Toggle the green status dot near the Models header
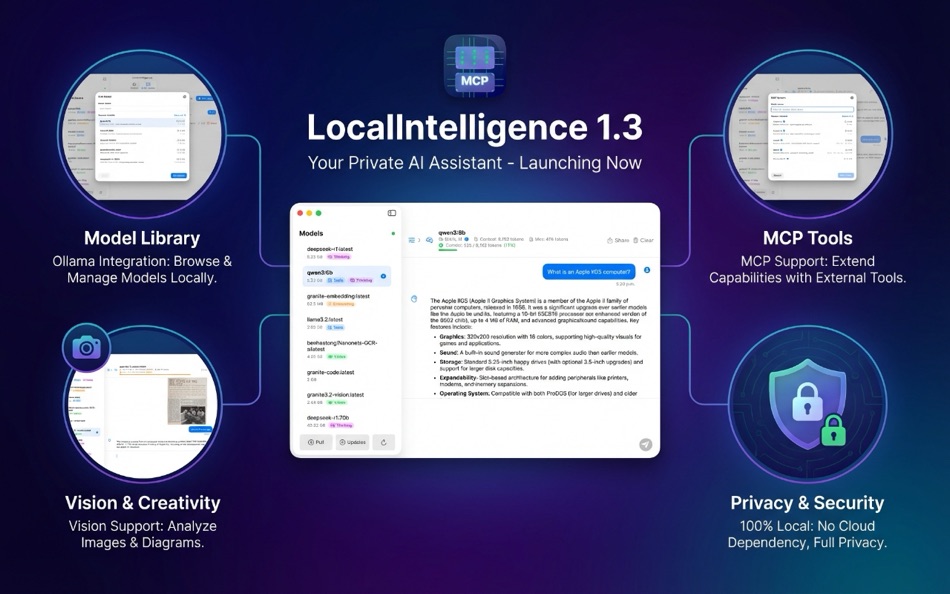The width and height of the screenshot is (950, 594). tap(394, 233)
